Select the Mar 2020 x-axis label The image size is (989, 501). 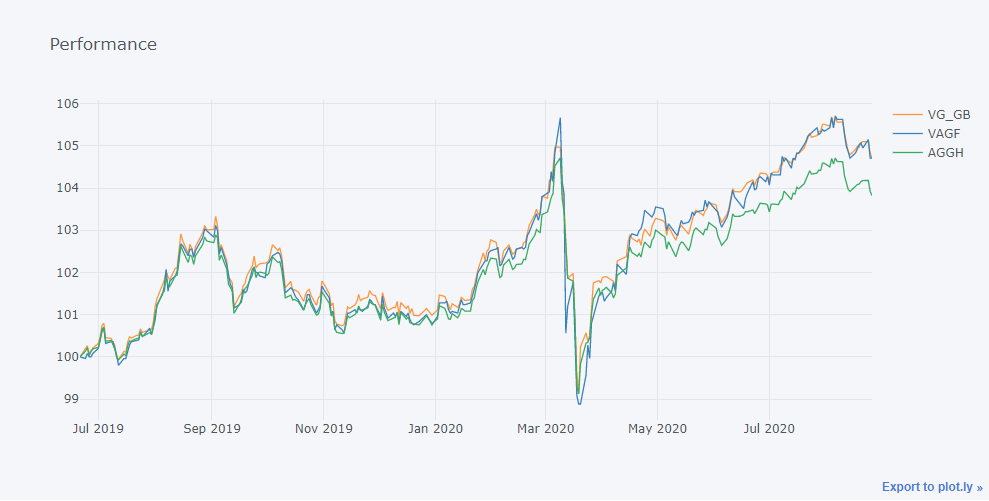[x=545, y=429]
